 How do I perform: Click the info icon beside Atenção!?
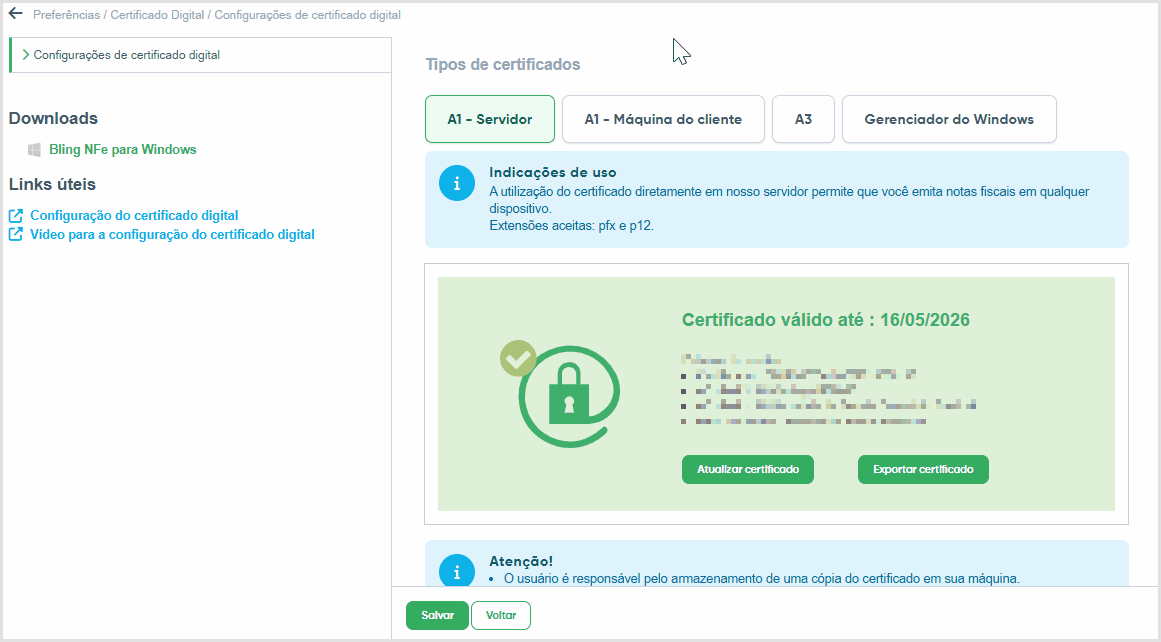457,572
